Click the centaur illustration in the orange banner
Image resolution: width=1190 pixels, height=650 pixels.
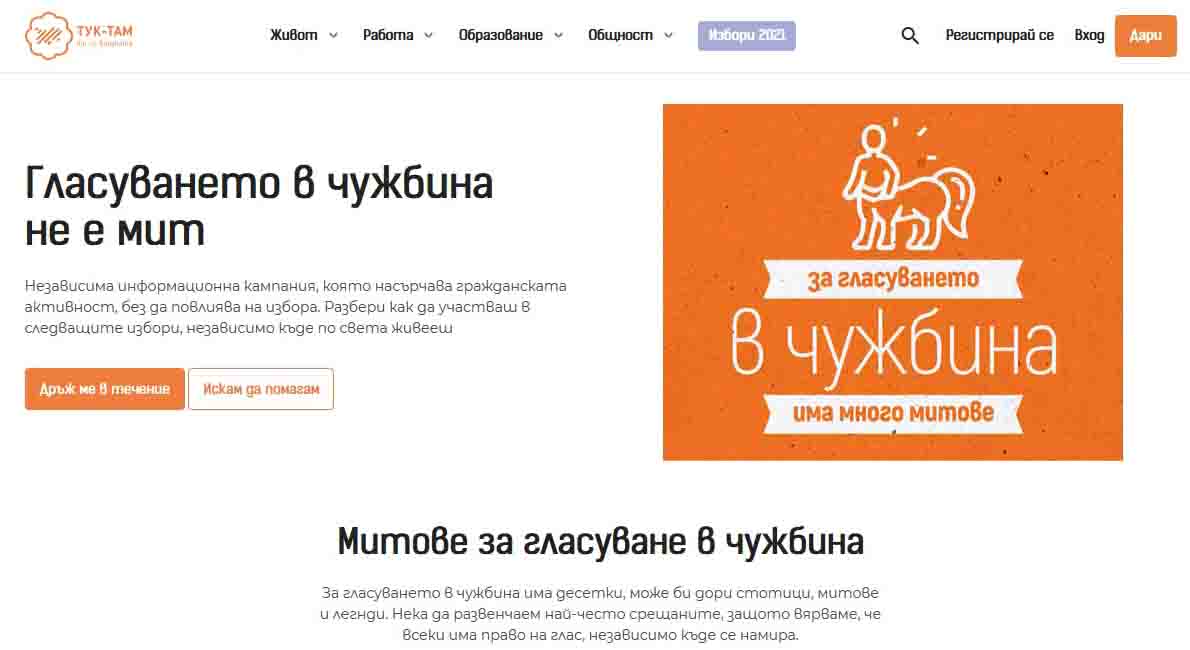[x=908, y=187]
